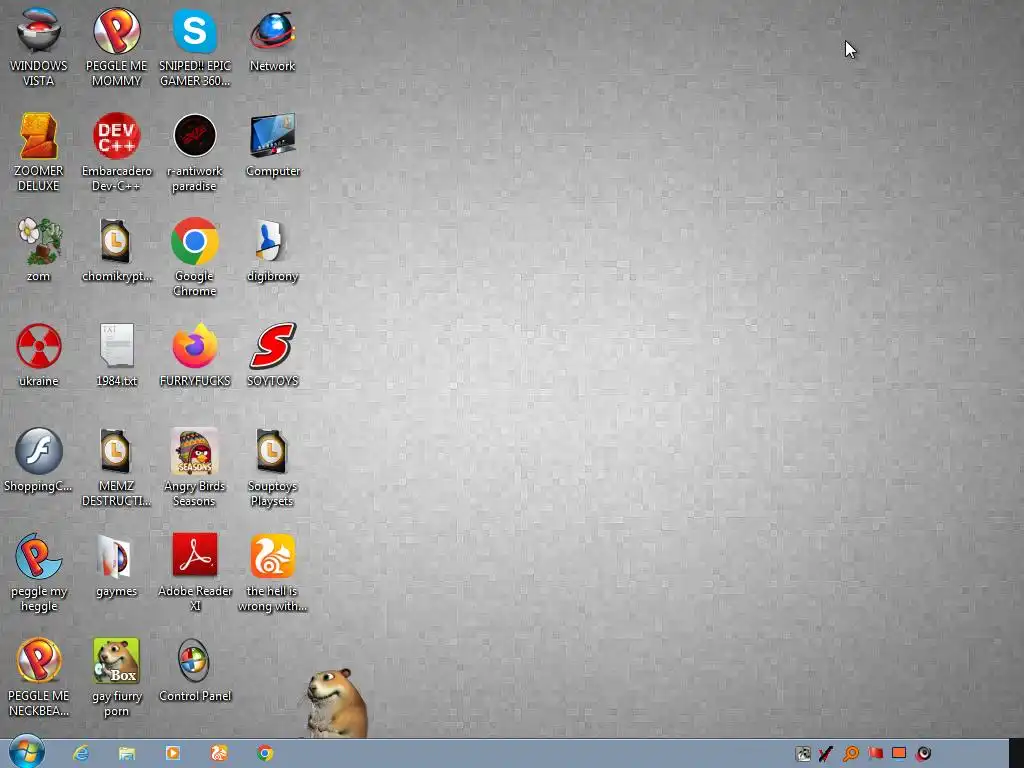The image size is (1024, 768).
Task: Select the 1984.txt text file
Action: point(116,355)
